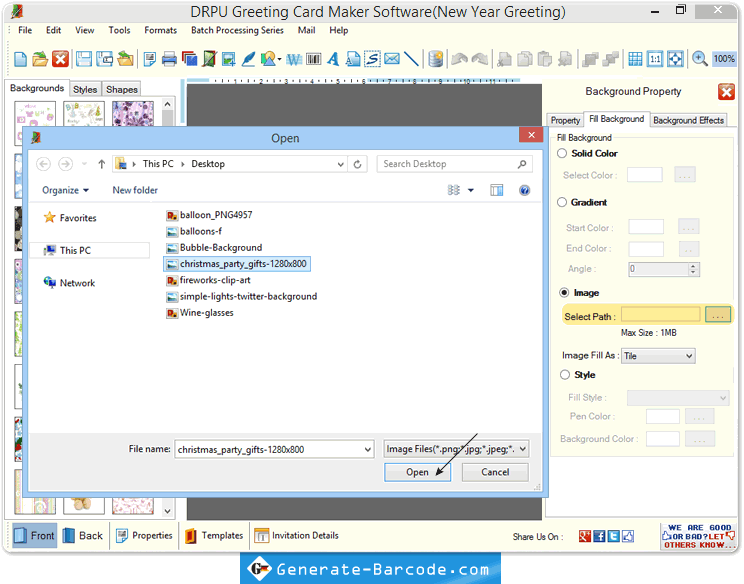This screenshot has height=584, width=744.
Task: Click the Templates button at bottom
Action: tap(214, 536)
